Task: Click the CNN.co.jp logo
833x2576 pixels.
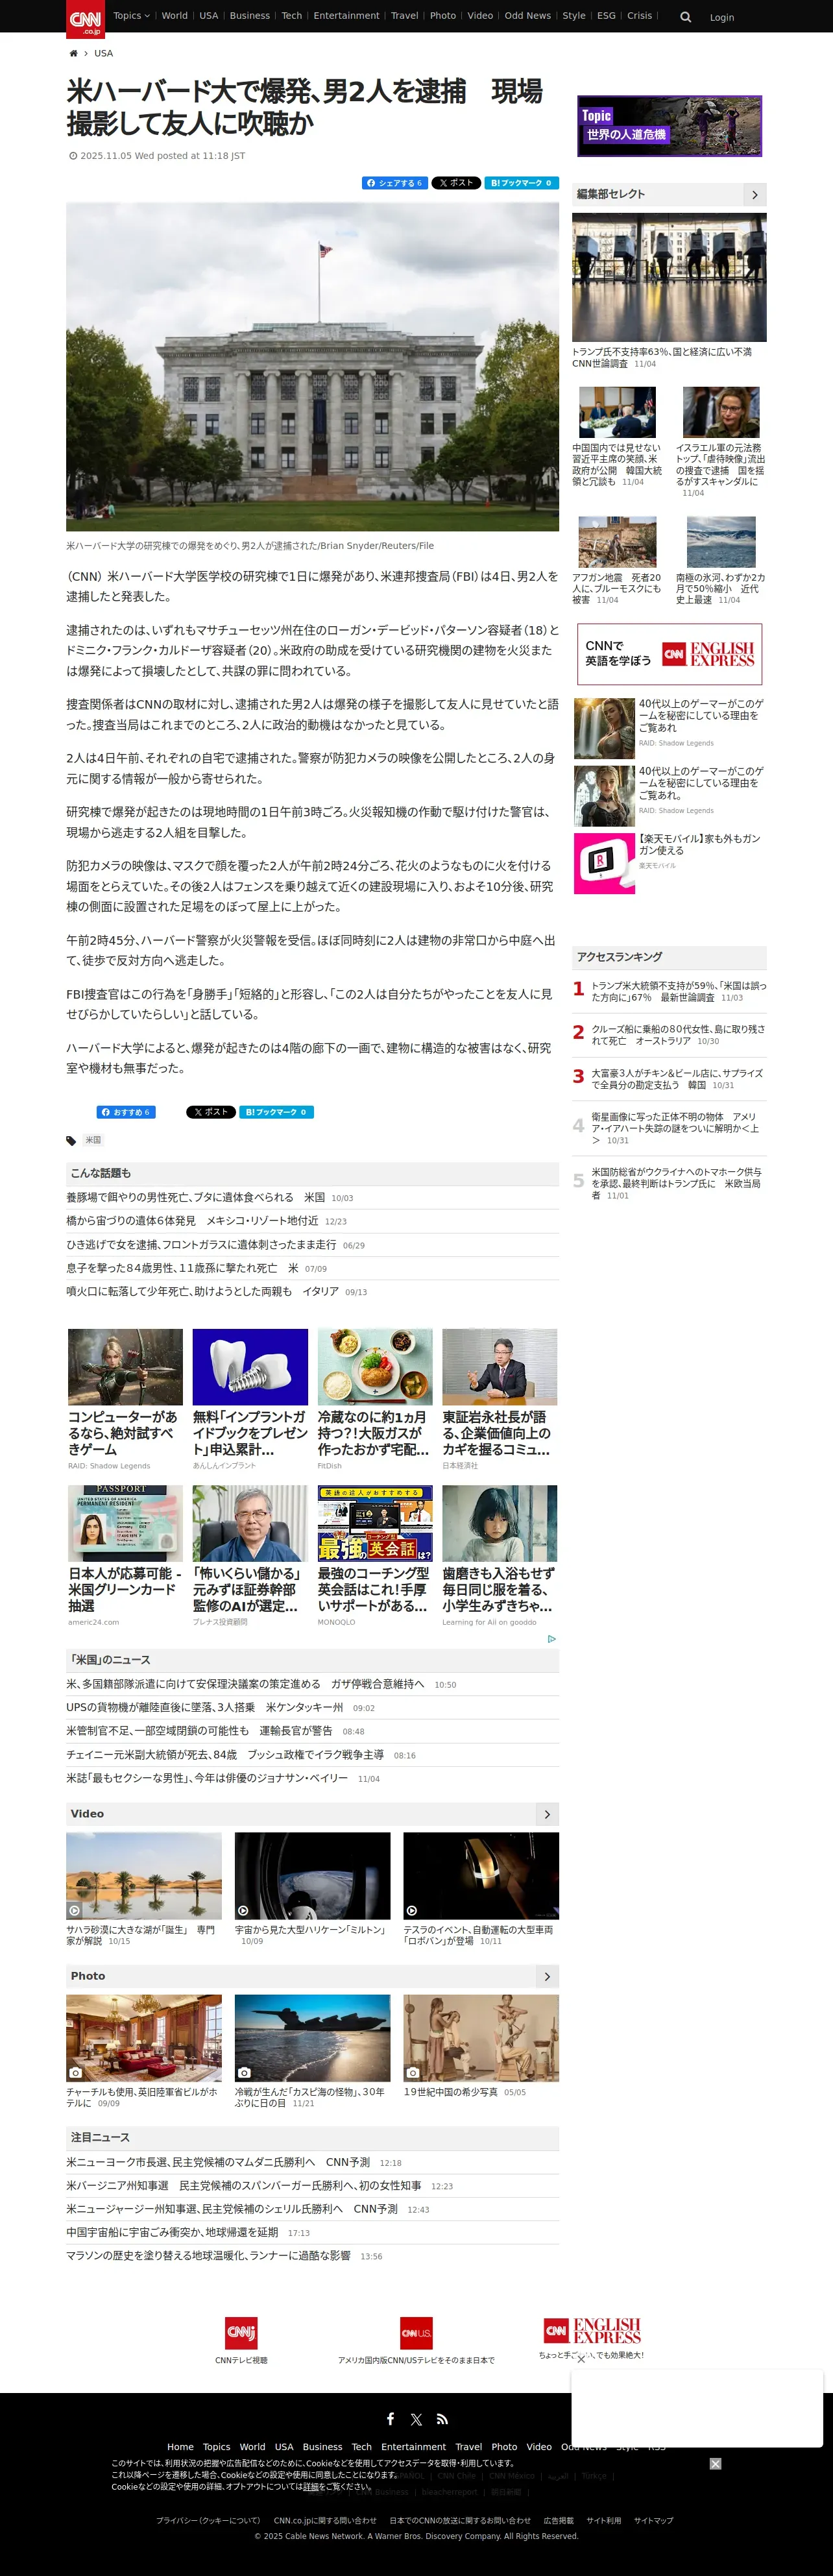Action: [85, 19]
